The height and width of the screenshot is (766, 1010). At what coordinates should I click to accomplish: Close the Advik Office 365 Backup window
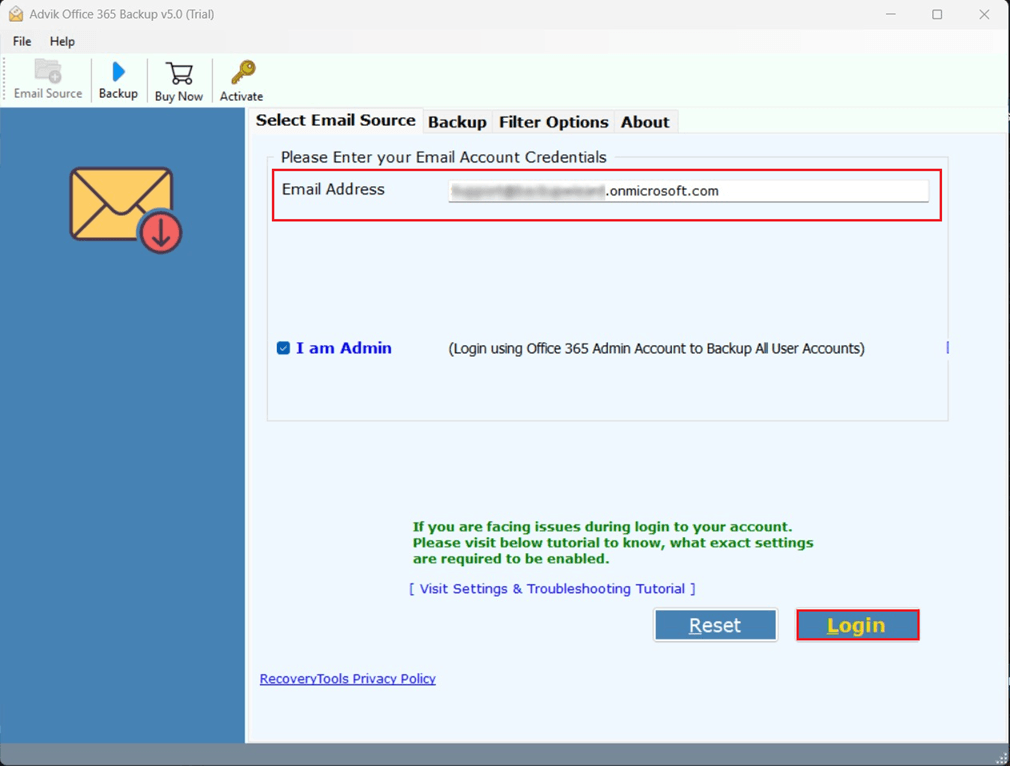(x=984, y=14)
